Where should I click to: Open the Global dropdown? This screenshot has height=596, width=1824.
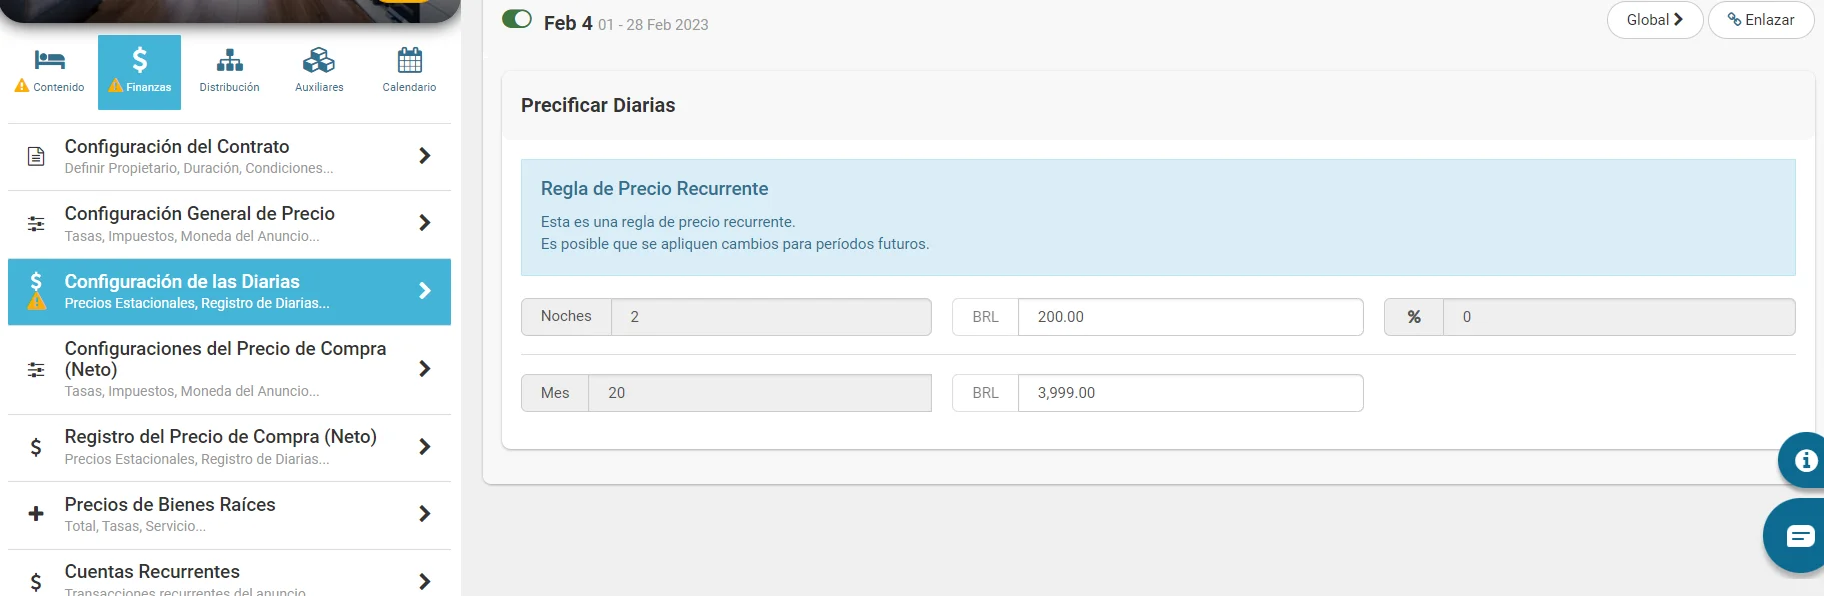tap(1654, 20)
